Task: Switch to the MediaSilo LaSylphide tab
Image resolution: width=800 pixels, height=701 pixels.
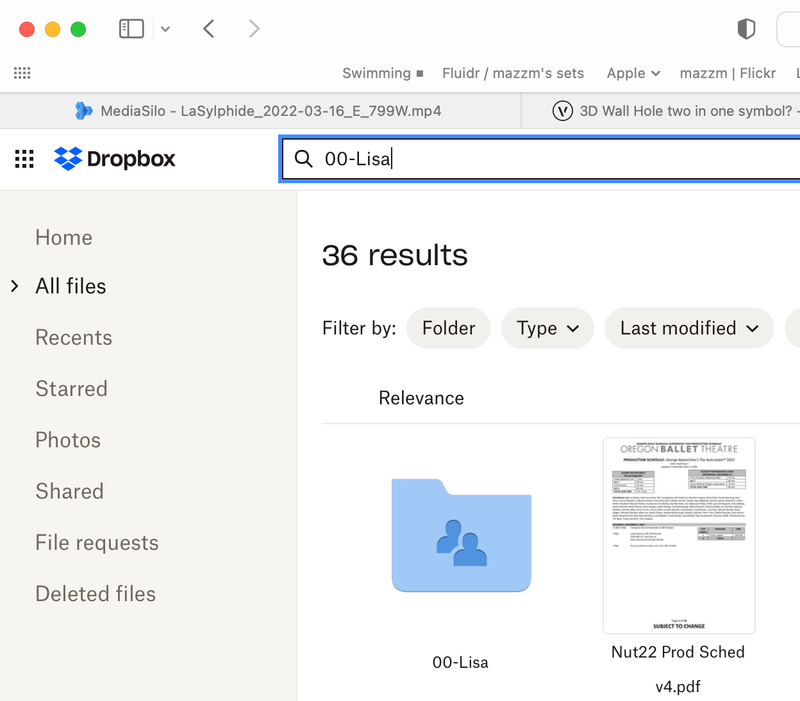Action: tap(263, 111)
